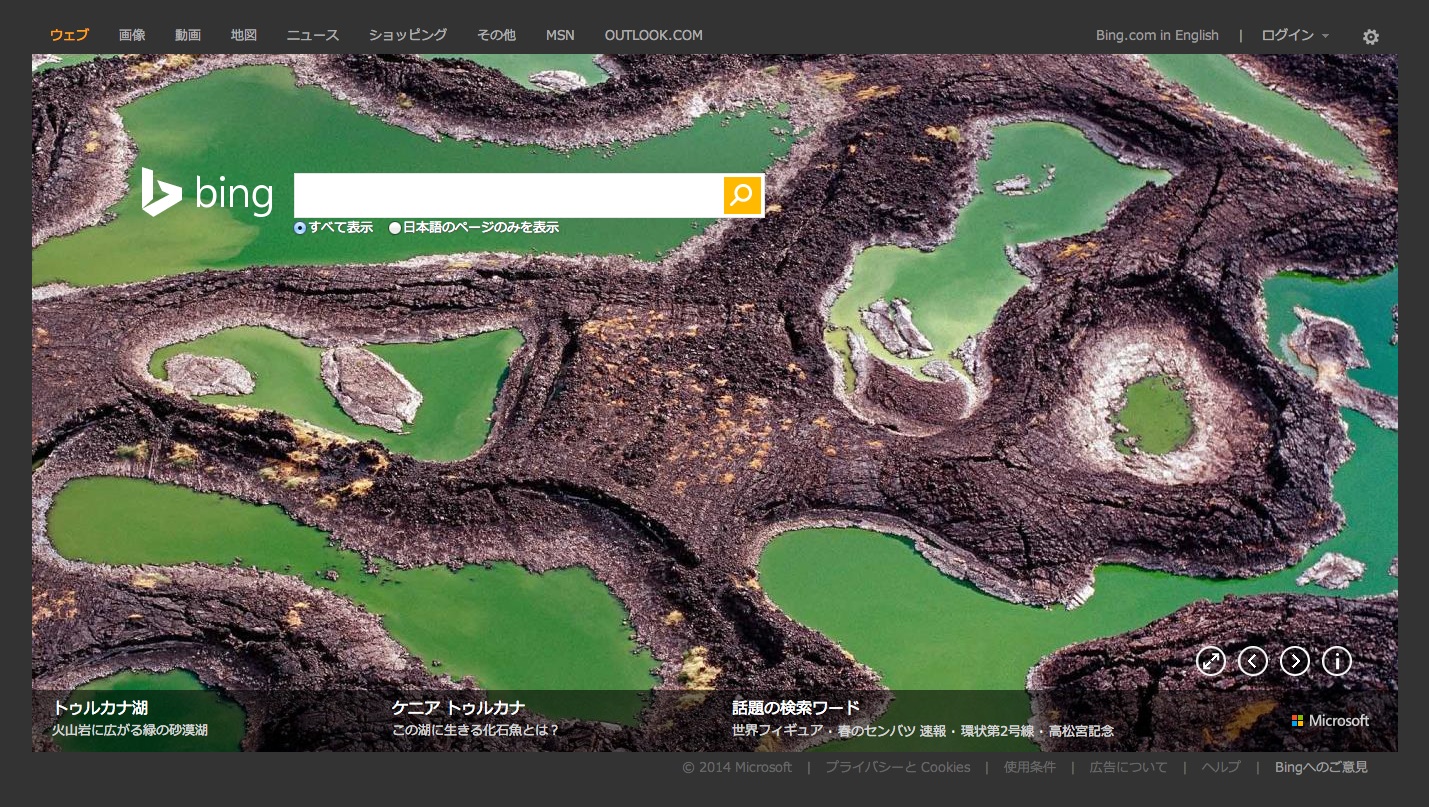1429x807 pixels.
Task: Click the orange search magnifier button
Action: [742, 195]
